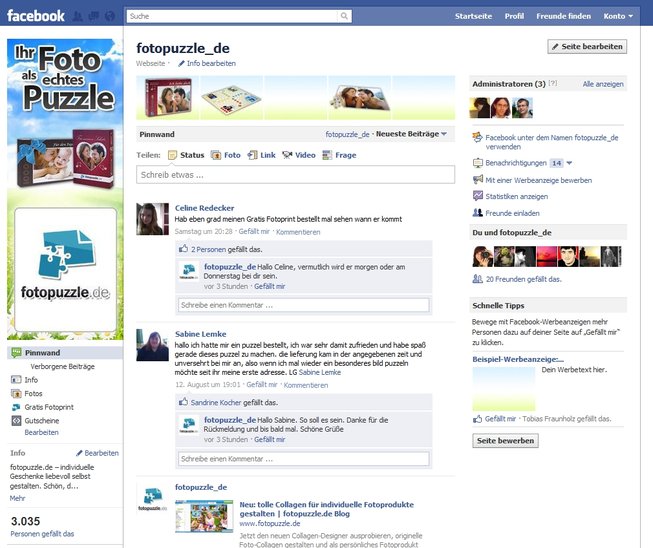Click Gratis Fotoprint icon in left sidebar
The image size is (653, 548).
(16, 407)
